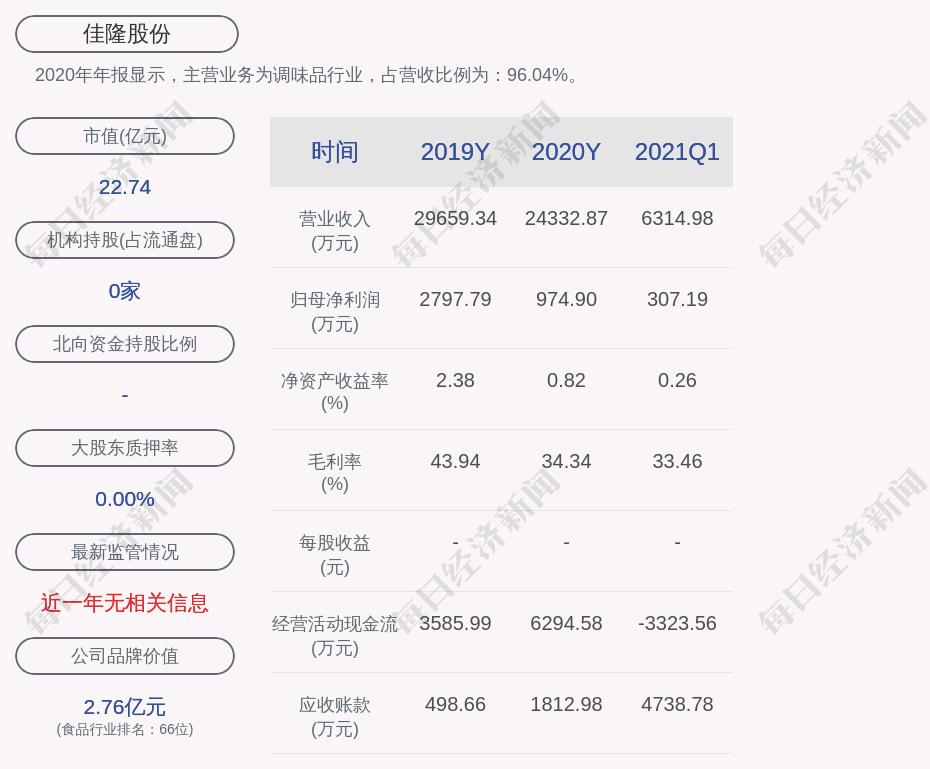Click the 22.74 market cap value
This screenshot has width=930, height=769.
point(124,186)
